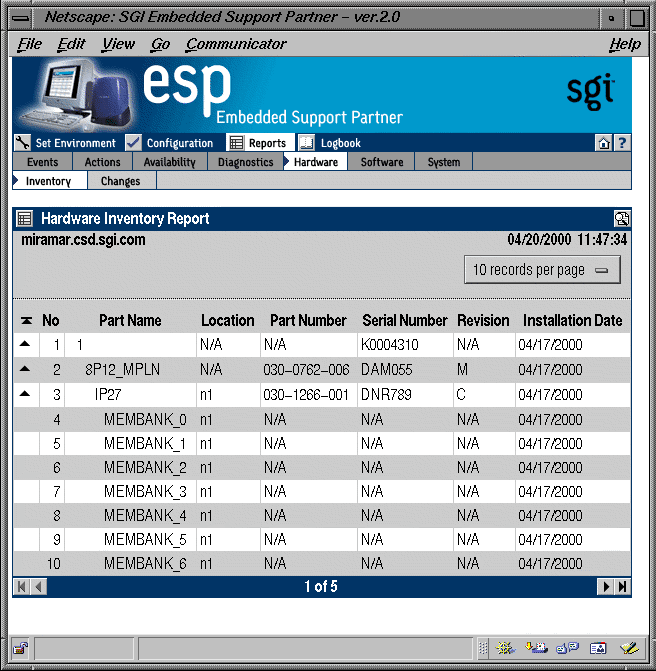Go to next page of results
This screenshot has width=656, height=671.
pyautogui.click(x=606, y=587)
